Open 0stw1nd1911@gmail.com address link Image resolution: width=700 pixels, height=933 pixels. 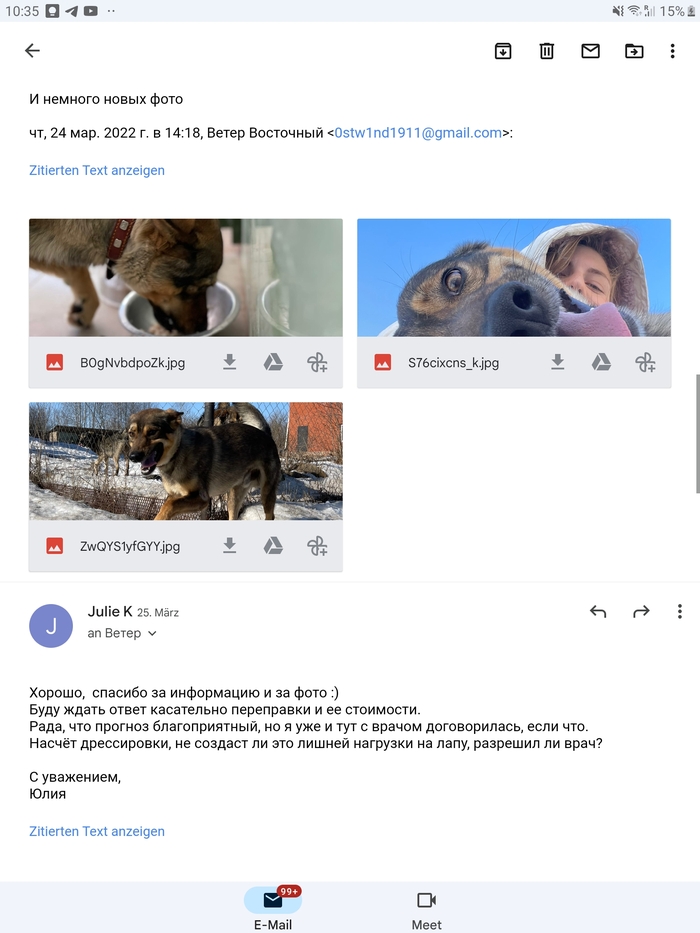pyautogui.click(x=418, y=133)
